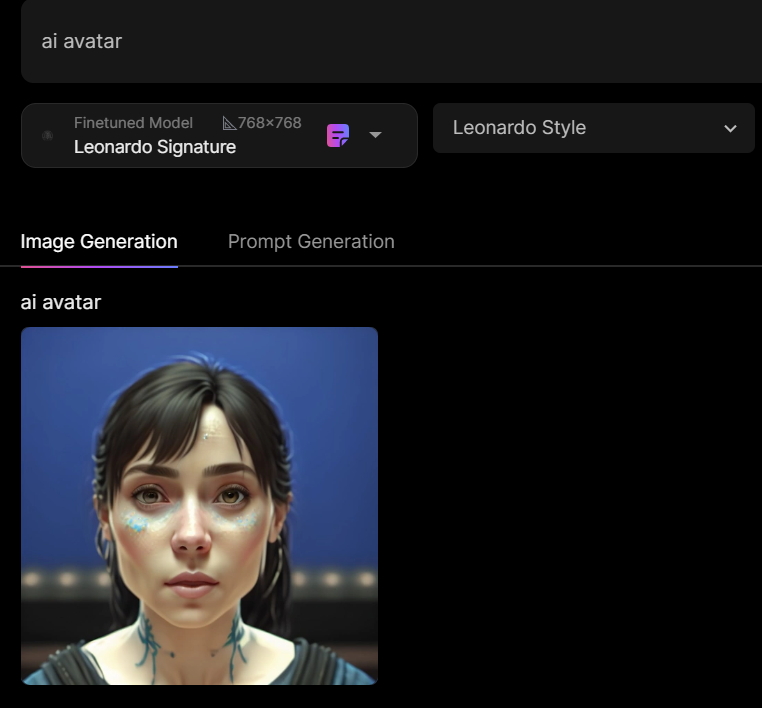Click the small model avatar icon
The width and height of the screenshot is (762, 708).
coord(48,136)
